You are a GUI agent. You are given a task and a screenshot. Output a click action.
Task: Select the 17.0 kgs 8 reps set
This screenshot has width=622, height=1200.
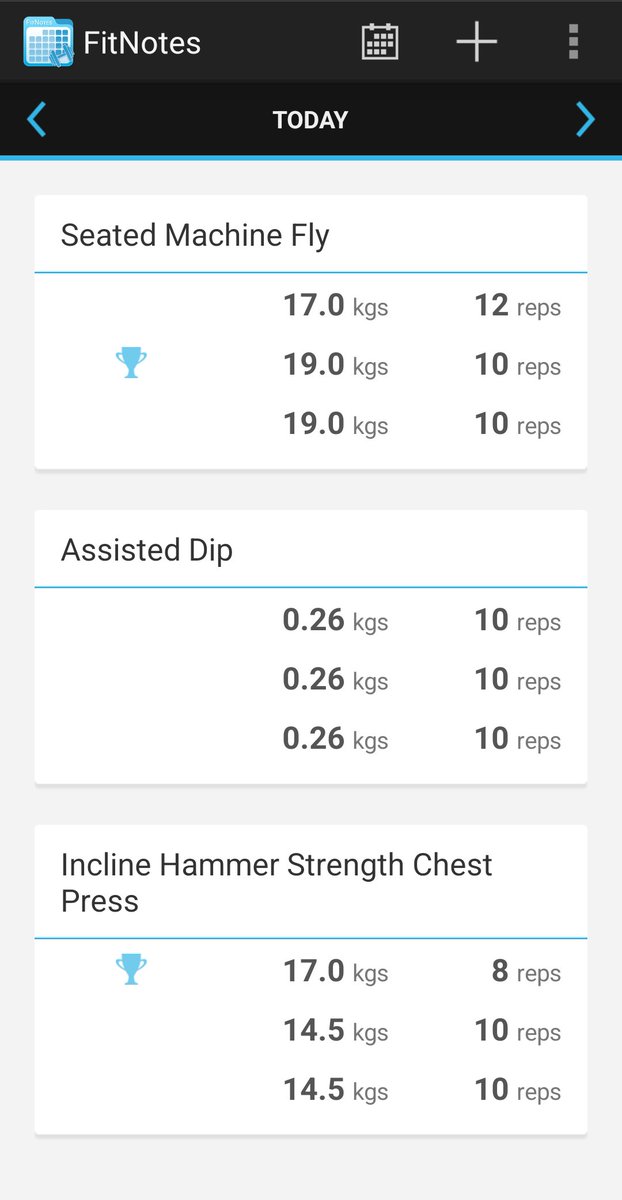click(311, 971)
